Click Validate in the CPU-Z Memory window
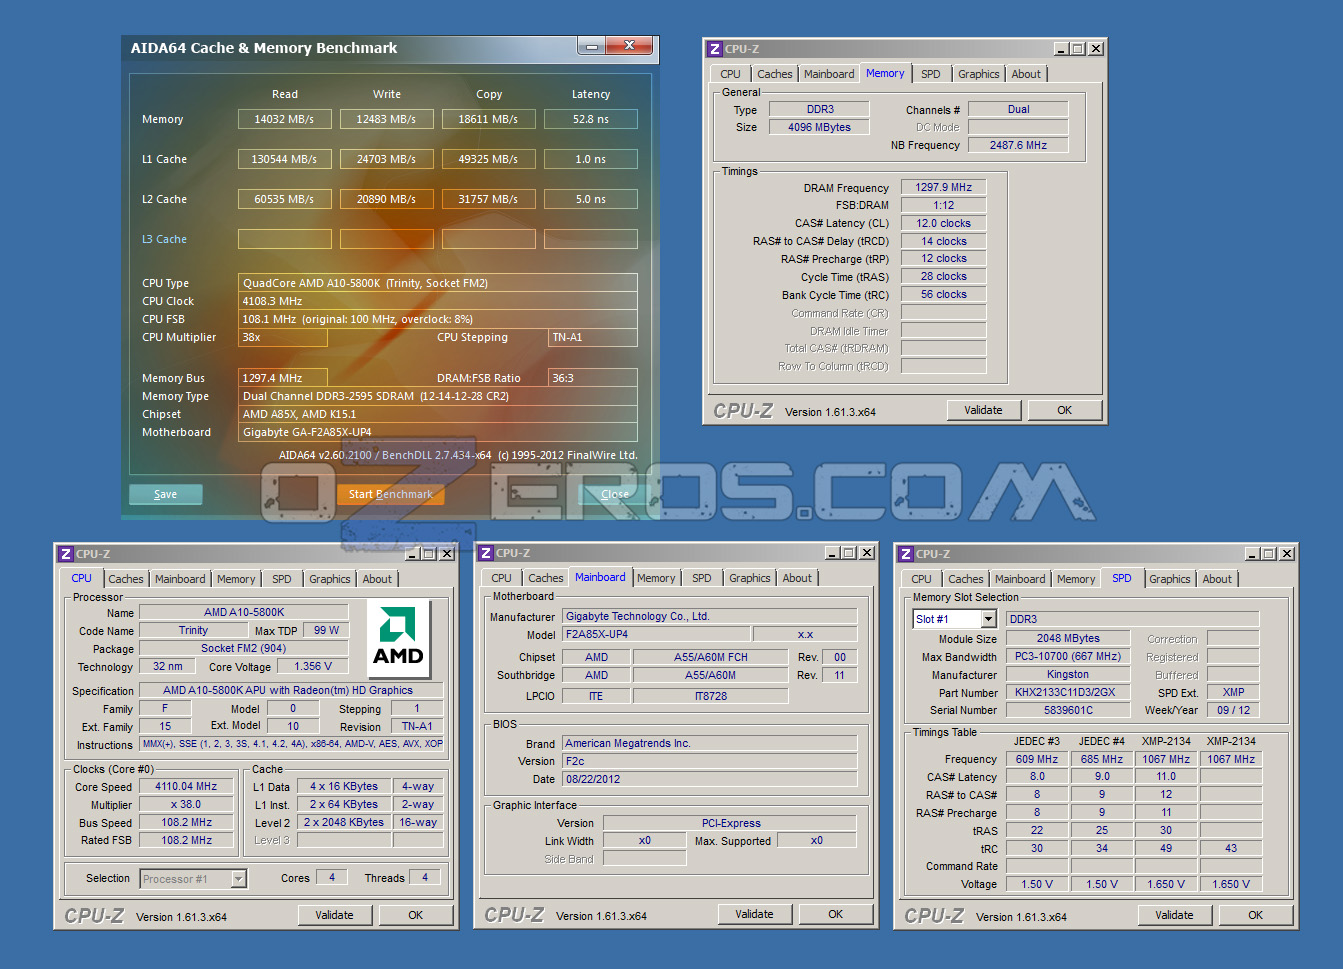 point(983,410)
